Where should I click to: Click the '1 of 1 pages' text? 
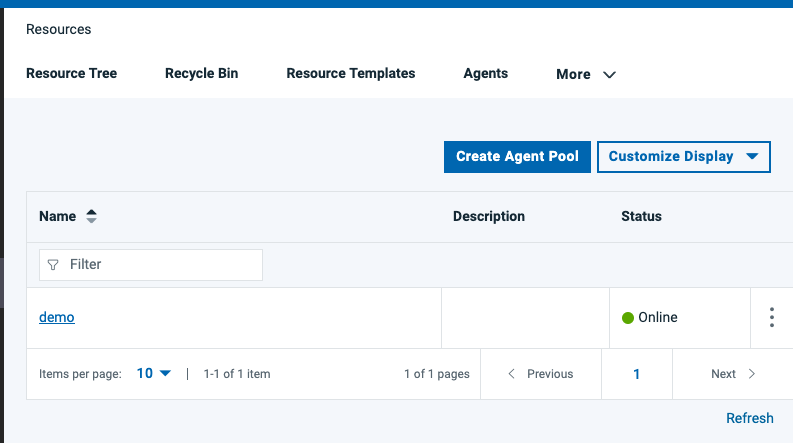click(436, 374)
